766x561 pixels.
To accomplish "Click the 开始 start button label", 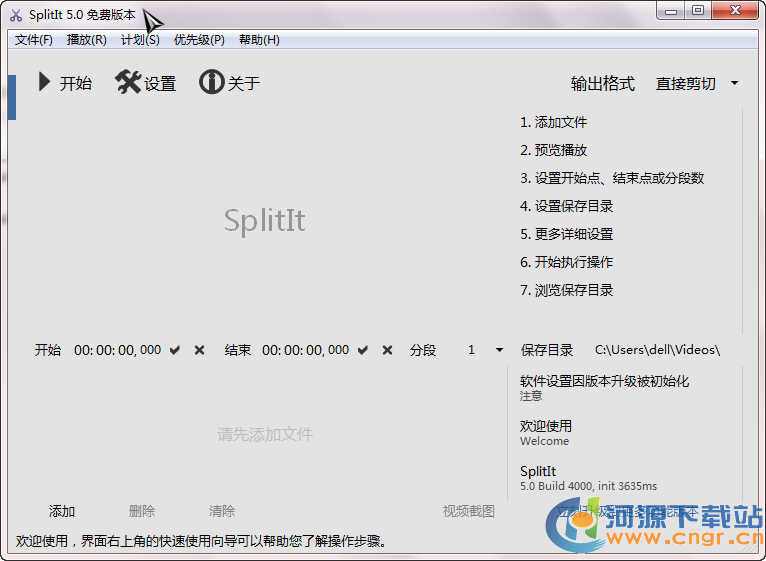I will (76, 83).
